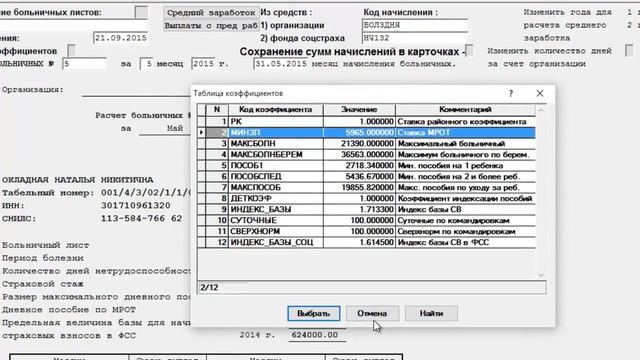Screen dimensions: 640x360
Task: Click value 1.713300 cell
Action: pyautogui.click(x=359, y=210)
